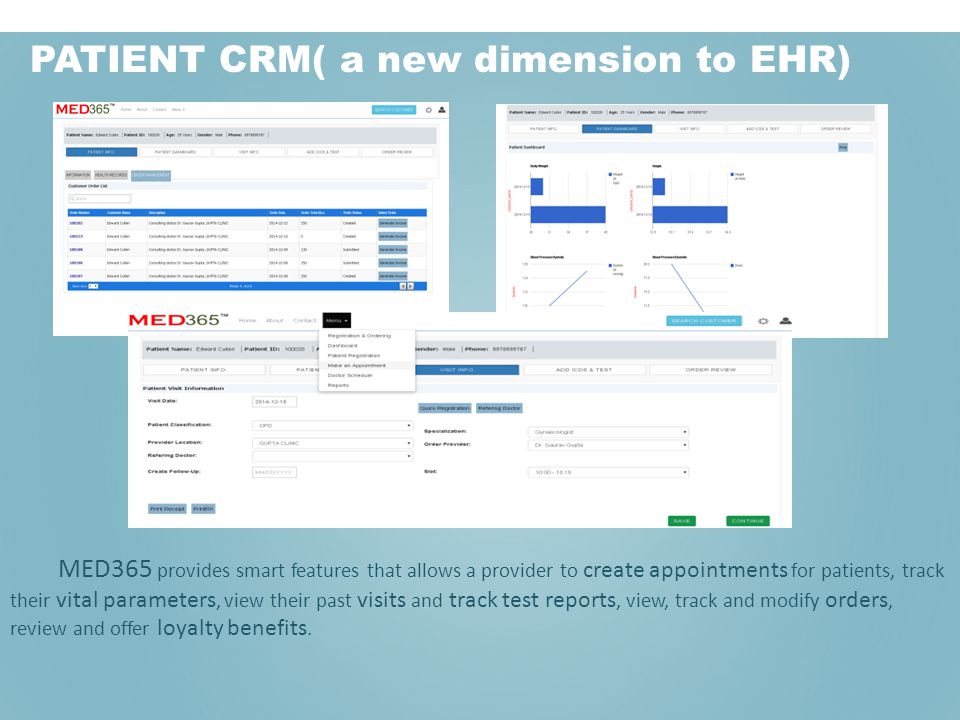
Task: Click the Contact link in the visit info navbar
Action: pyautogui.click(x=304, y=320)
